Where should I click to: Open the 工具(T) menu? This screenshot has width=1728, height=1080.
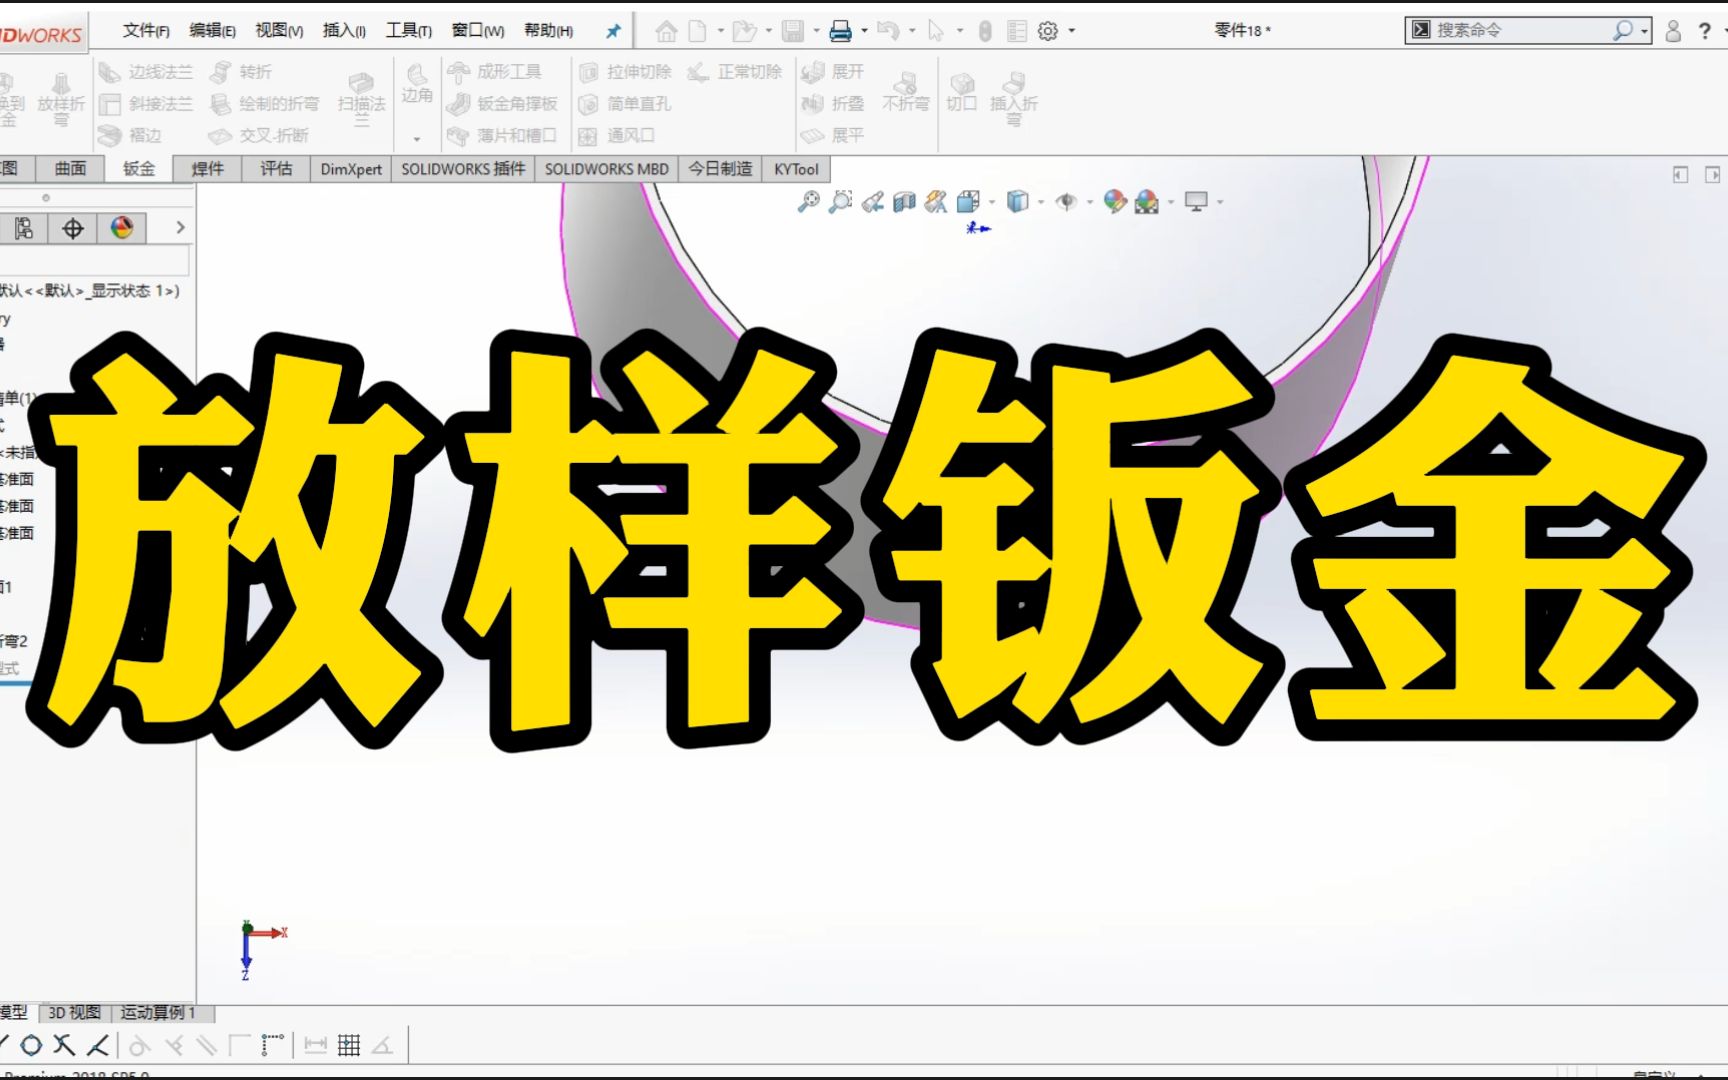(409, 31)
